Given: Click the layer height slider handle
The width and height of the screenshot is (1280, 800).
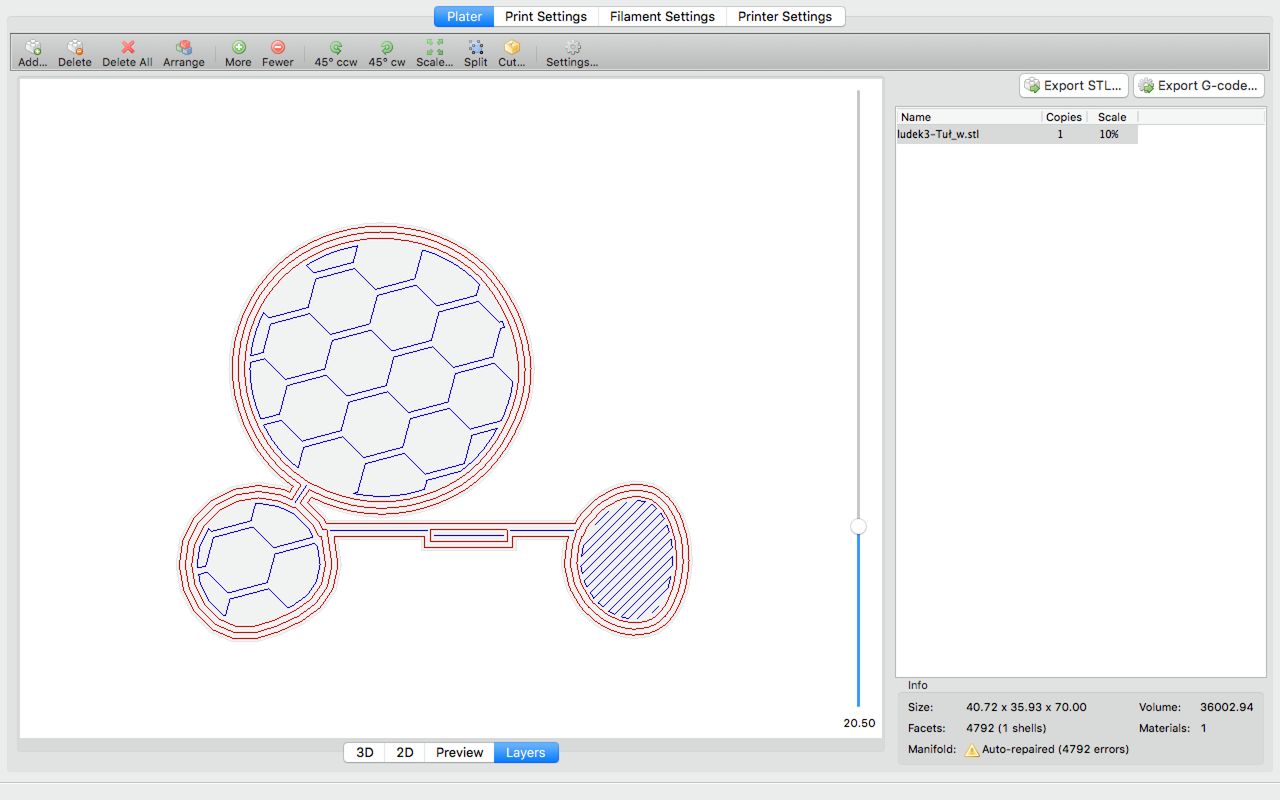Looking at the screenshot, I should 858,526.
